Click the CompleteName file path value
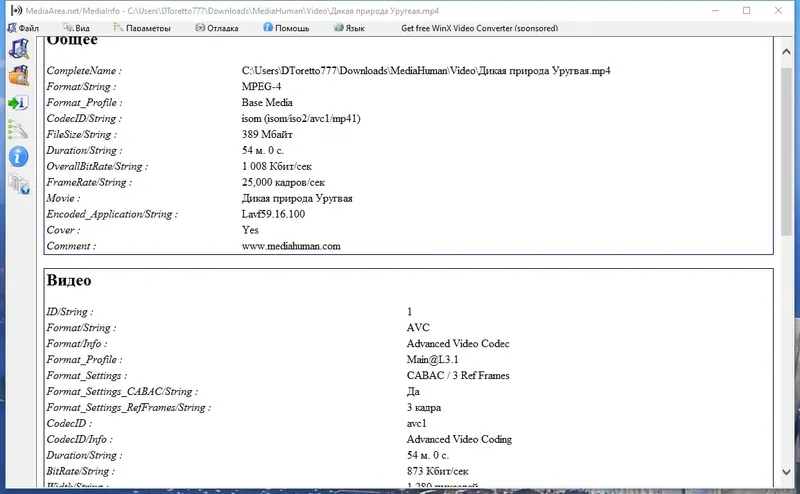This screenshot has width=800, height=494. coord(426,70)
